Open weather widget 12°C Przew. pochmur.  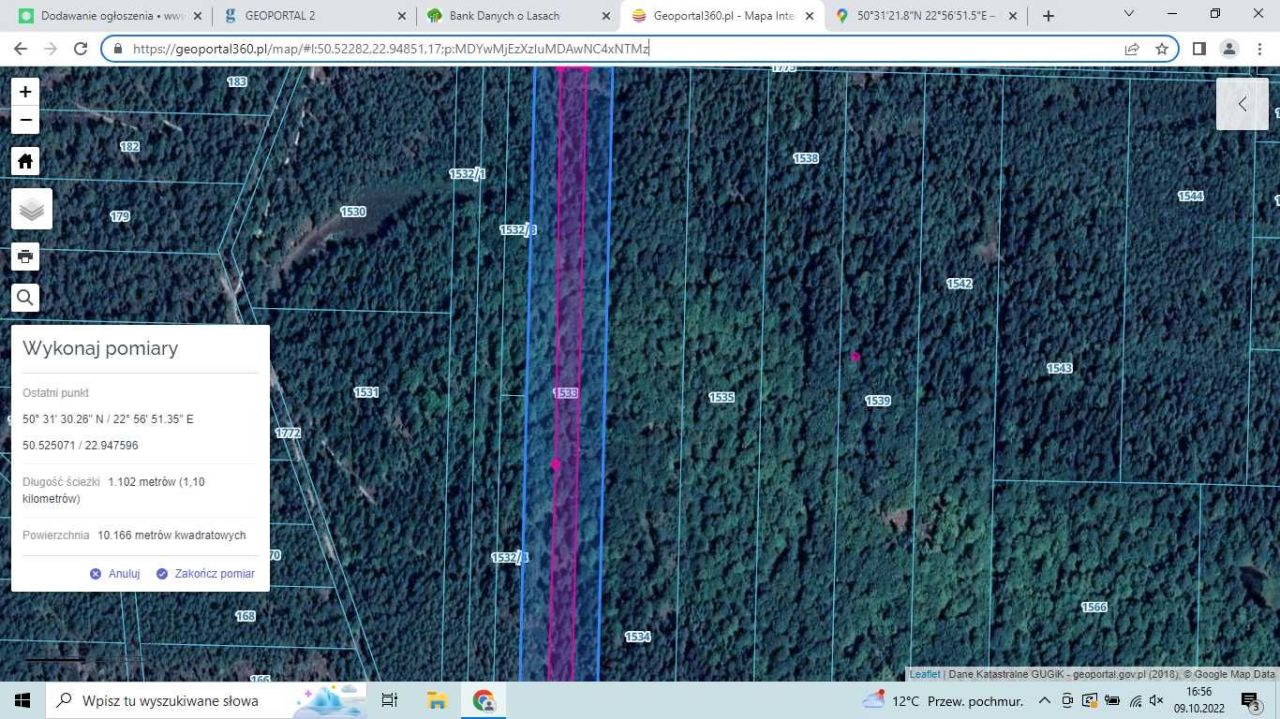pyautogui.click(x=943, y=700)
